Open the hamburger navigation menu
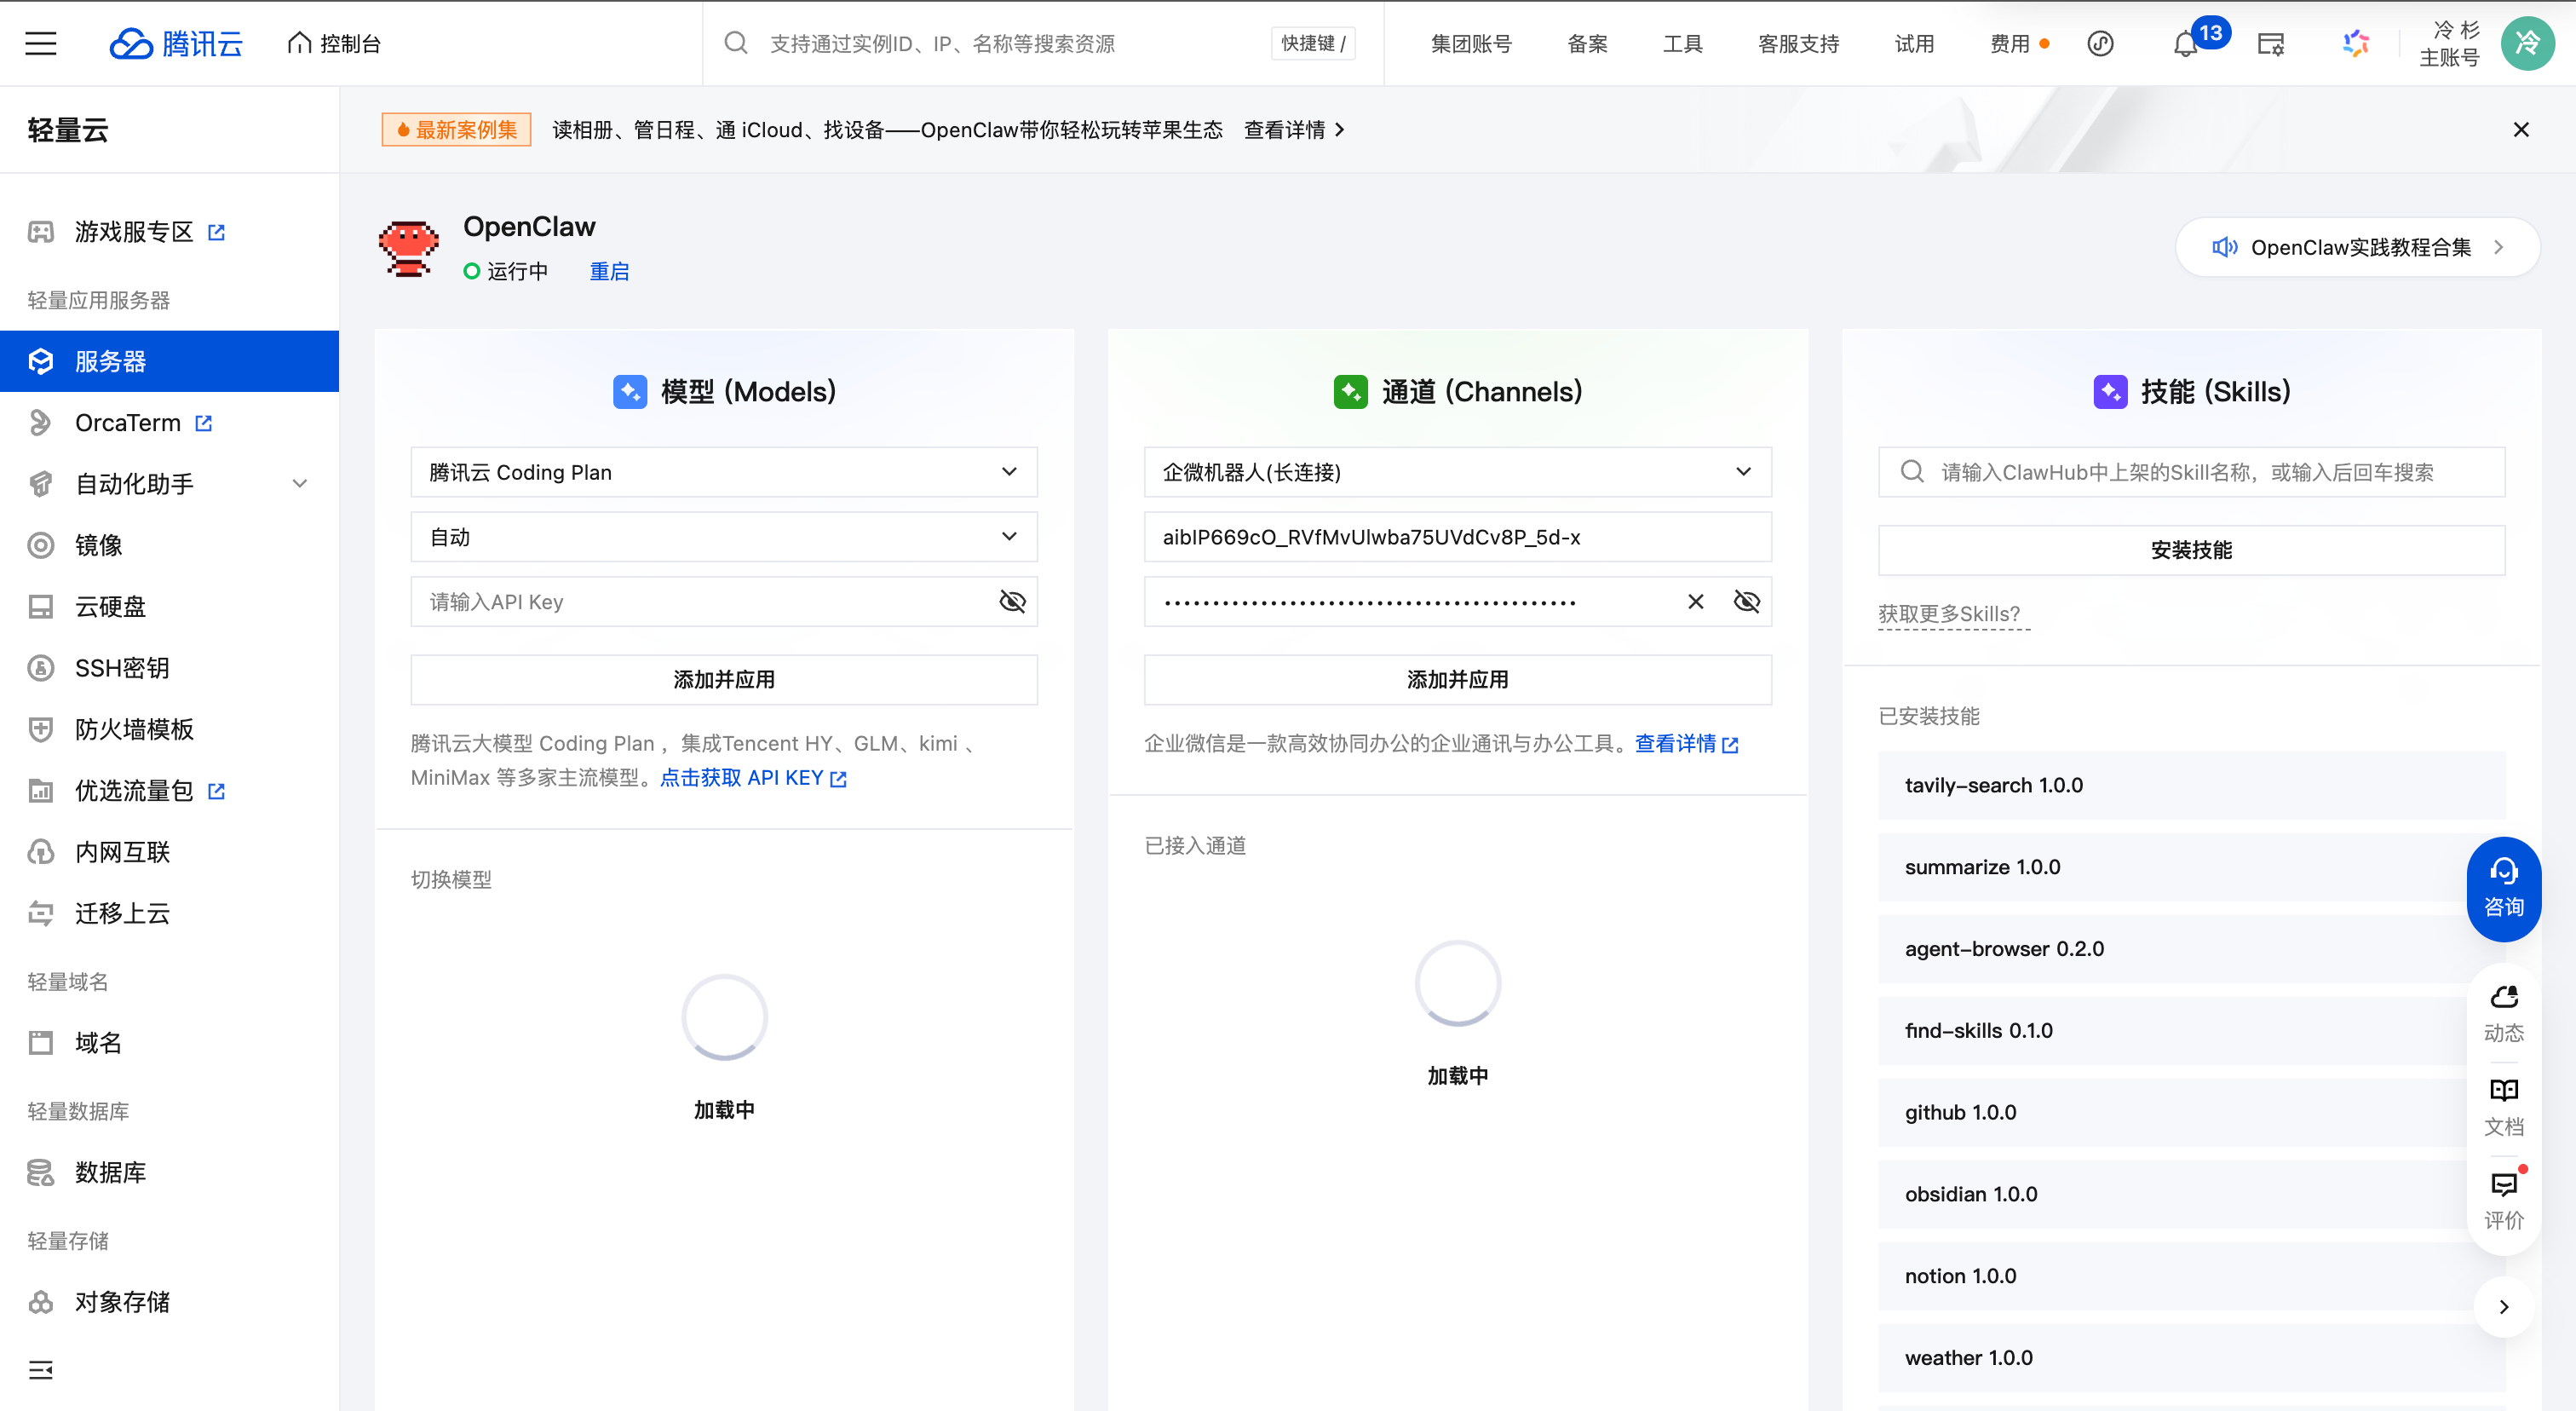The image size is (2576, 1411). pos(40,43)
